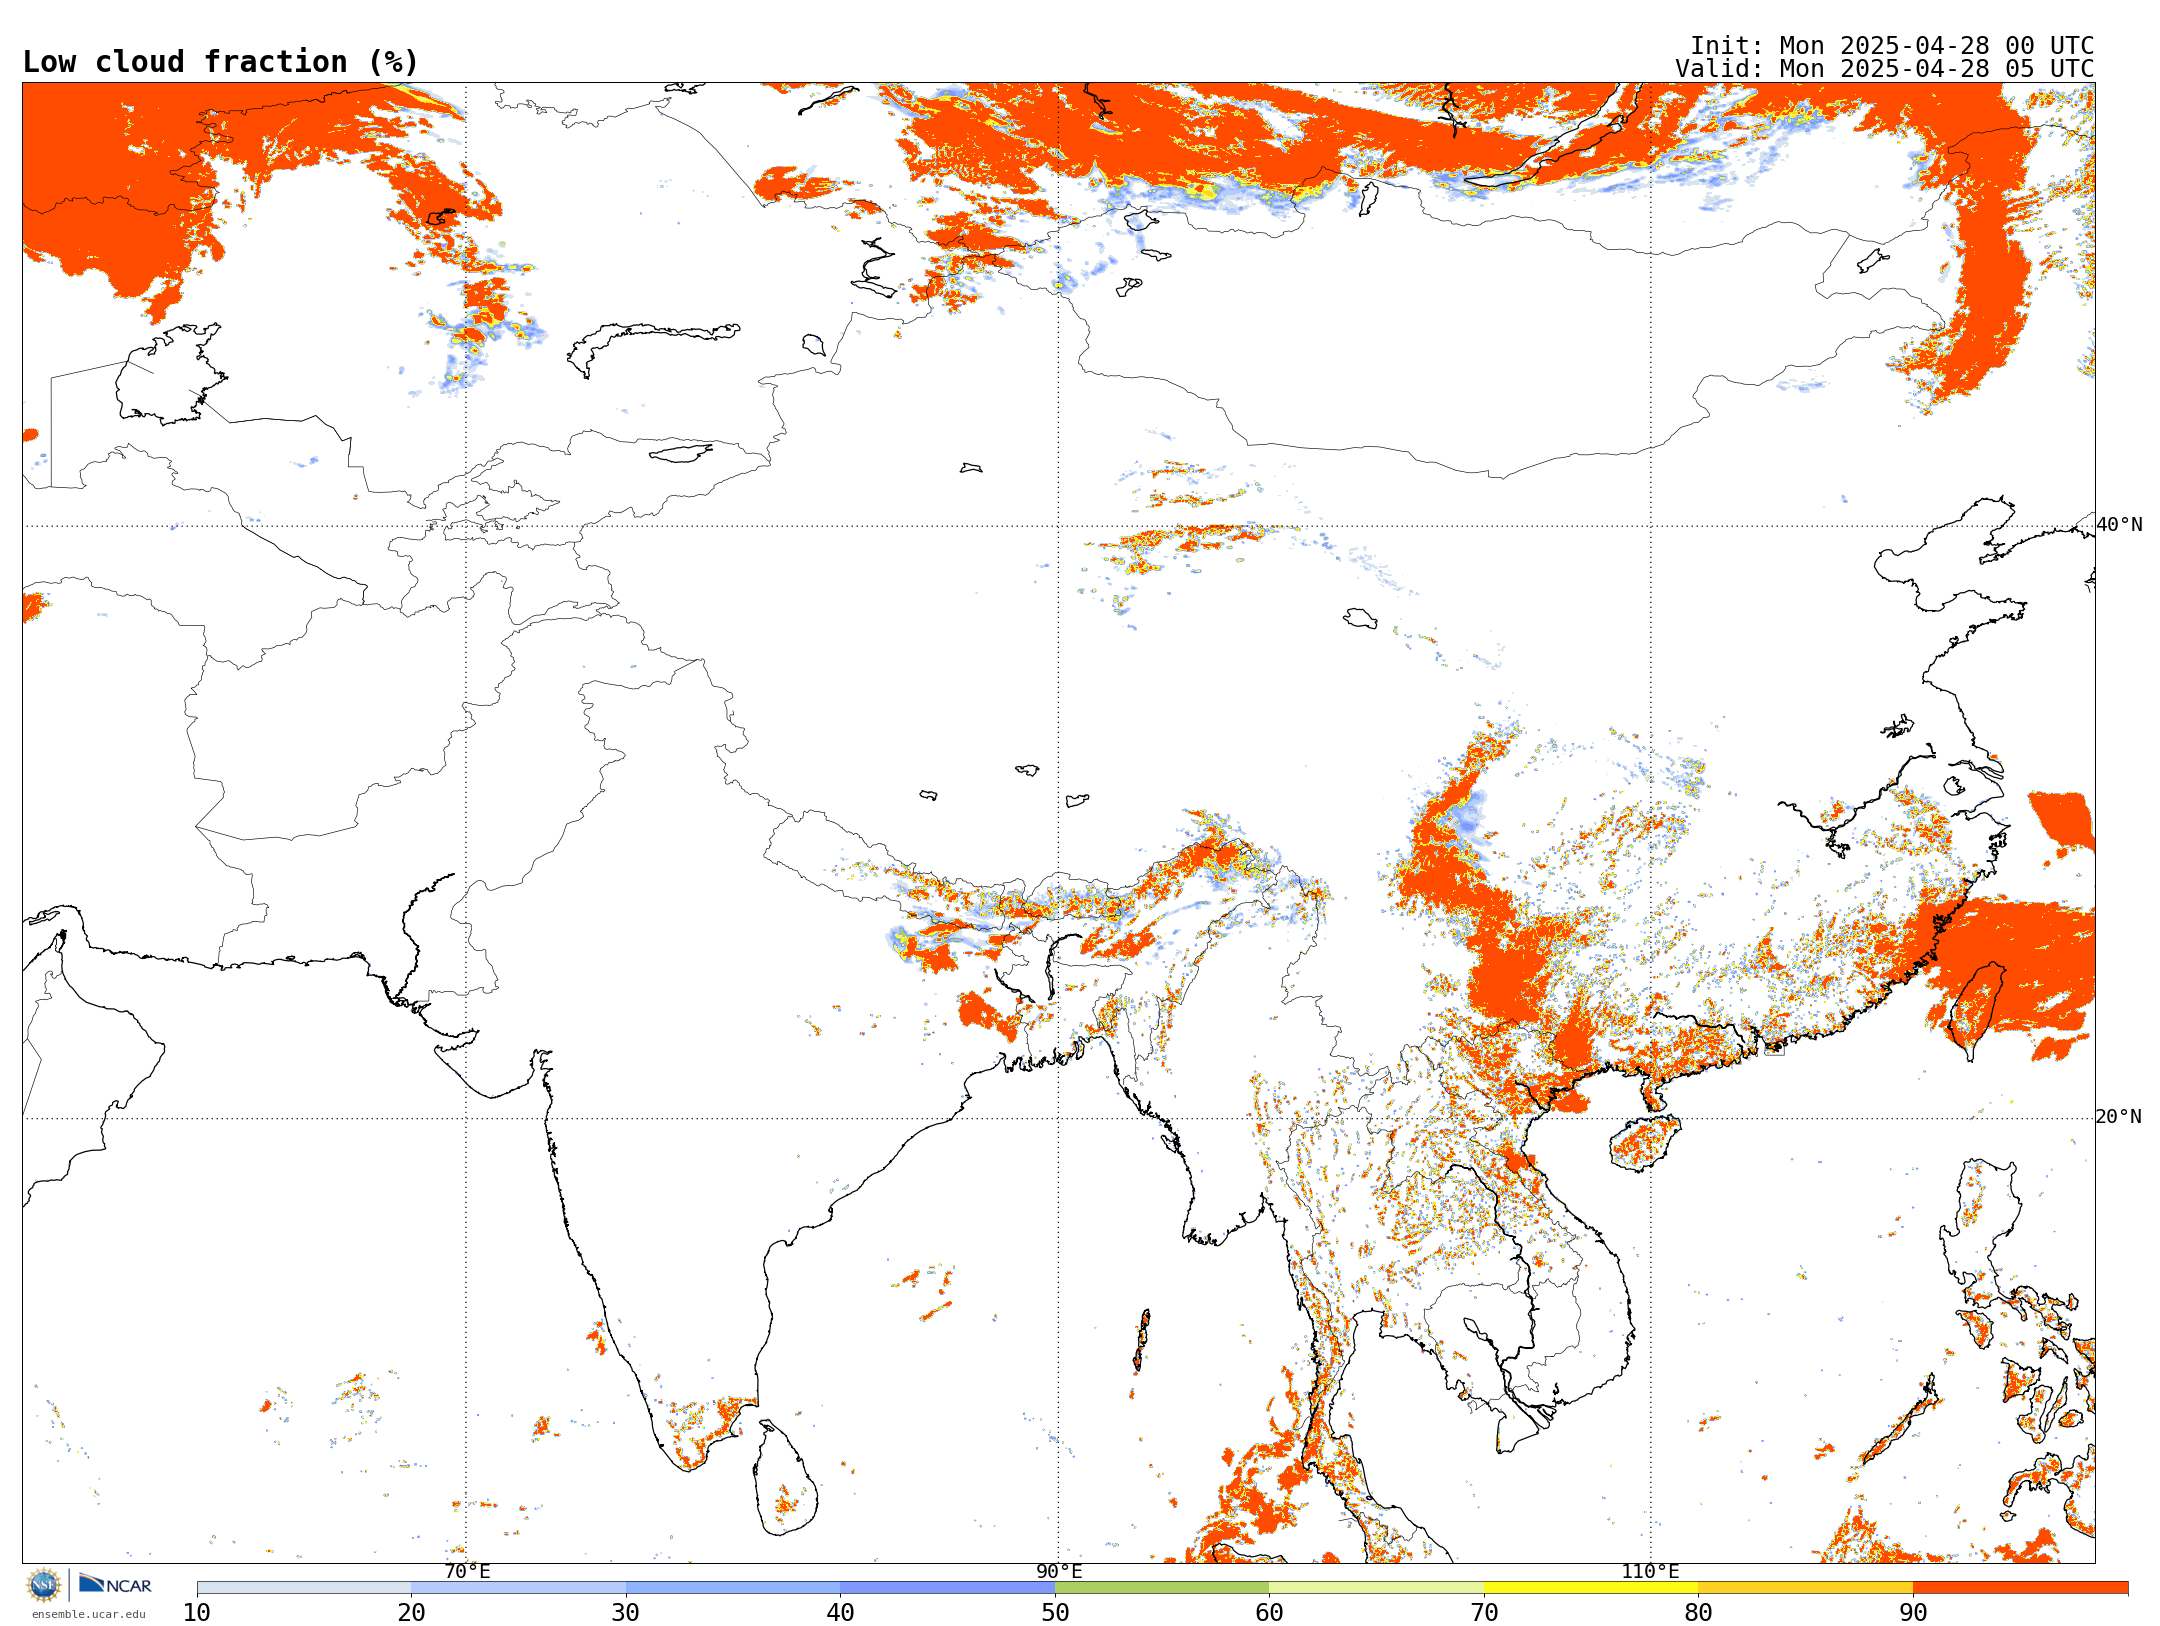
Task: Click the colorbar tick label '50'
Action: pyautogui.click(x=1055, y=1613)
